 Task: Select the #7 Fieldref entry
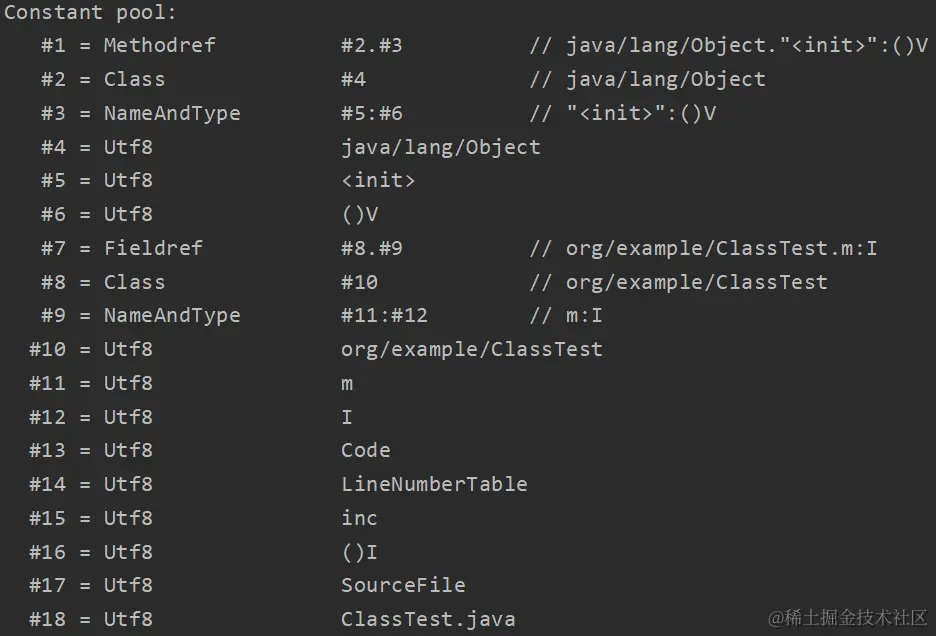click(459, 248)
